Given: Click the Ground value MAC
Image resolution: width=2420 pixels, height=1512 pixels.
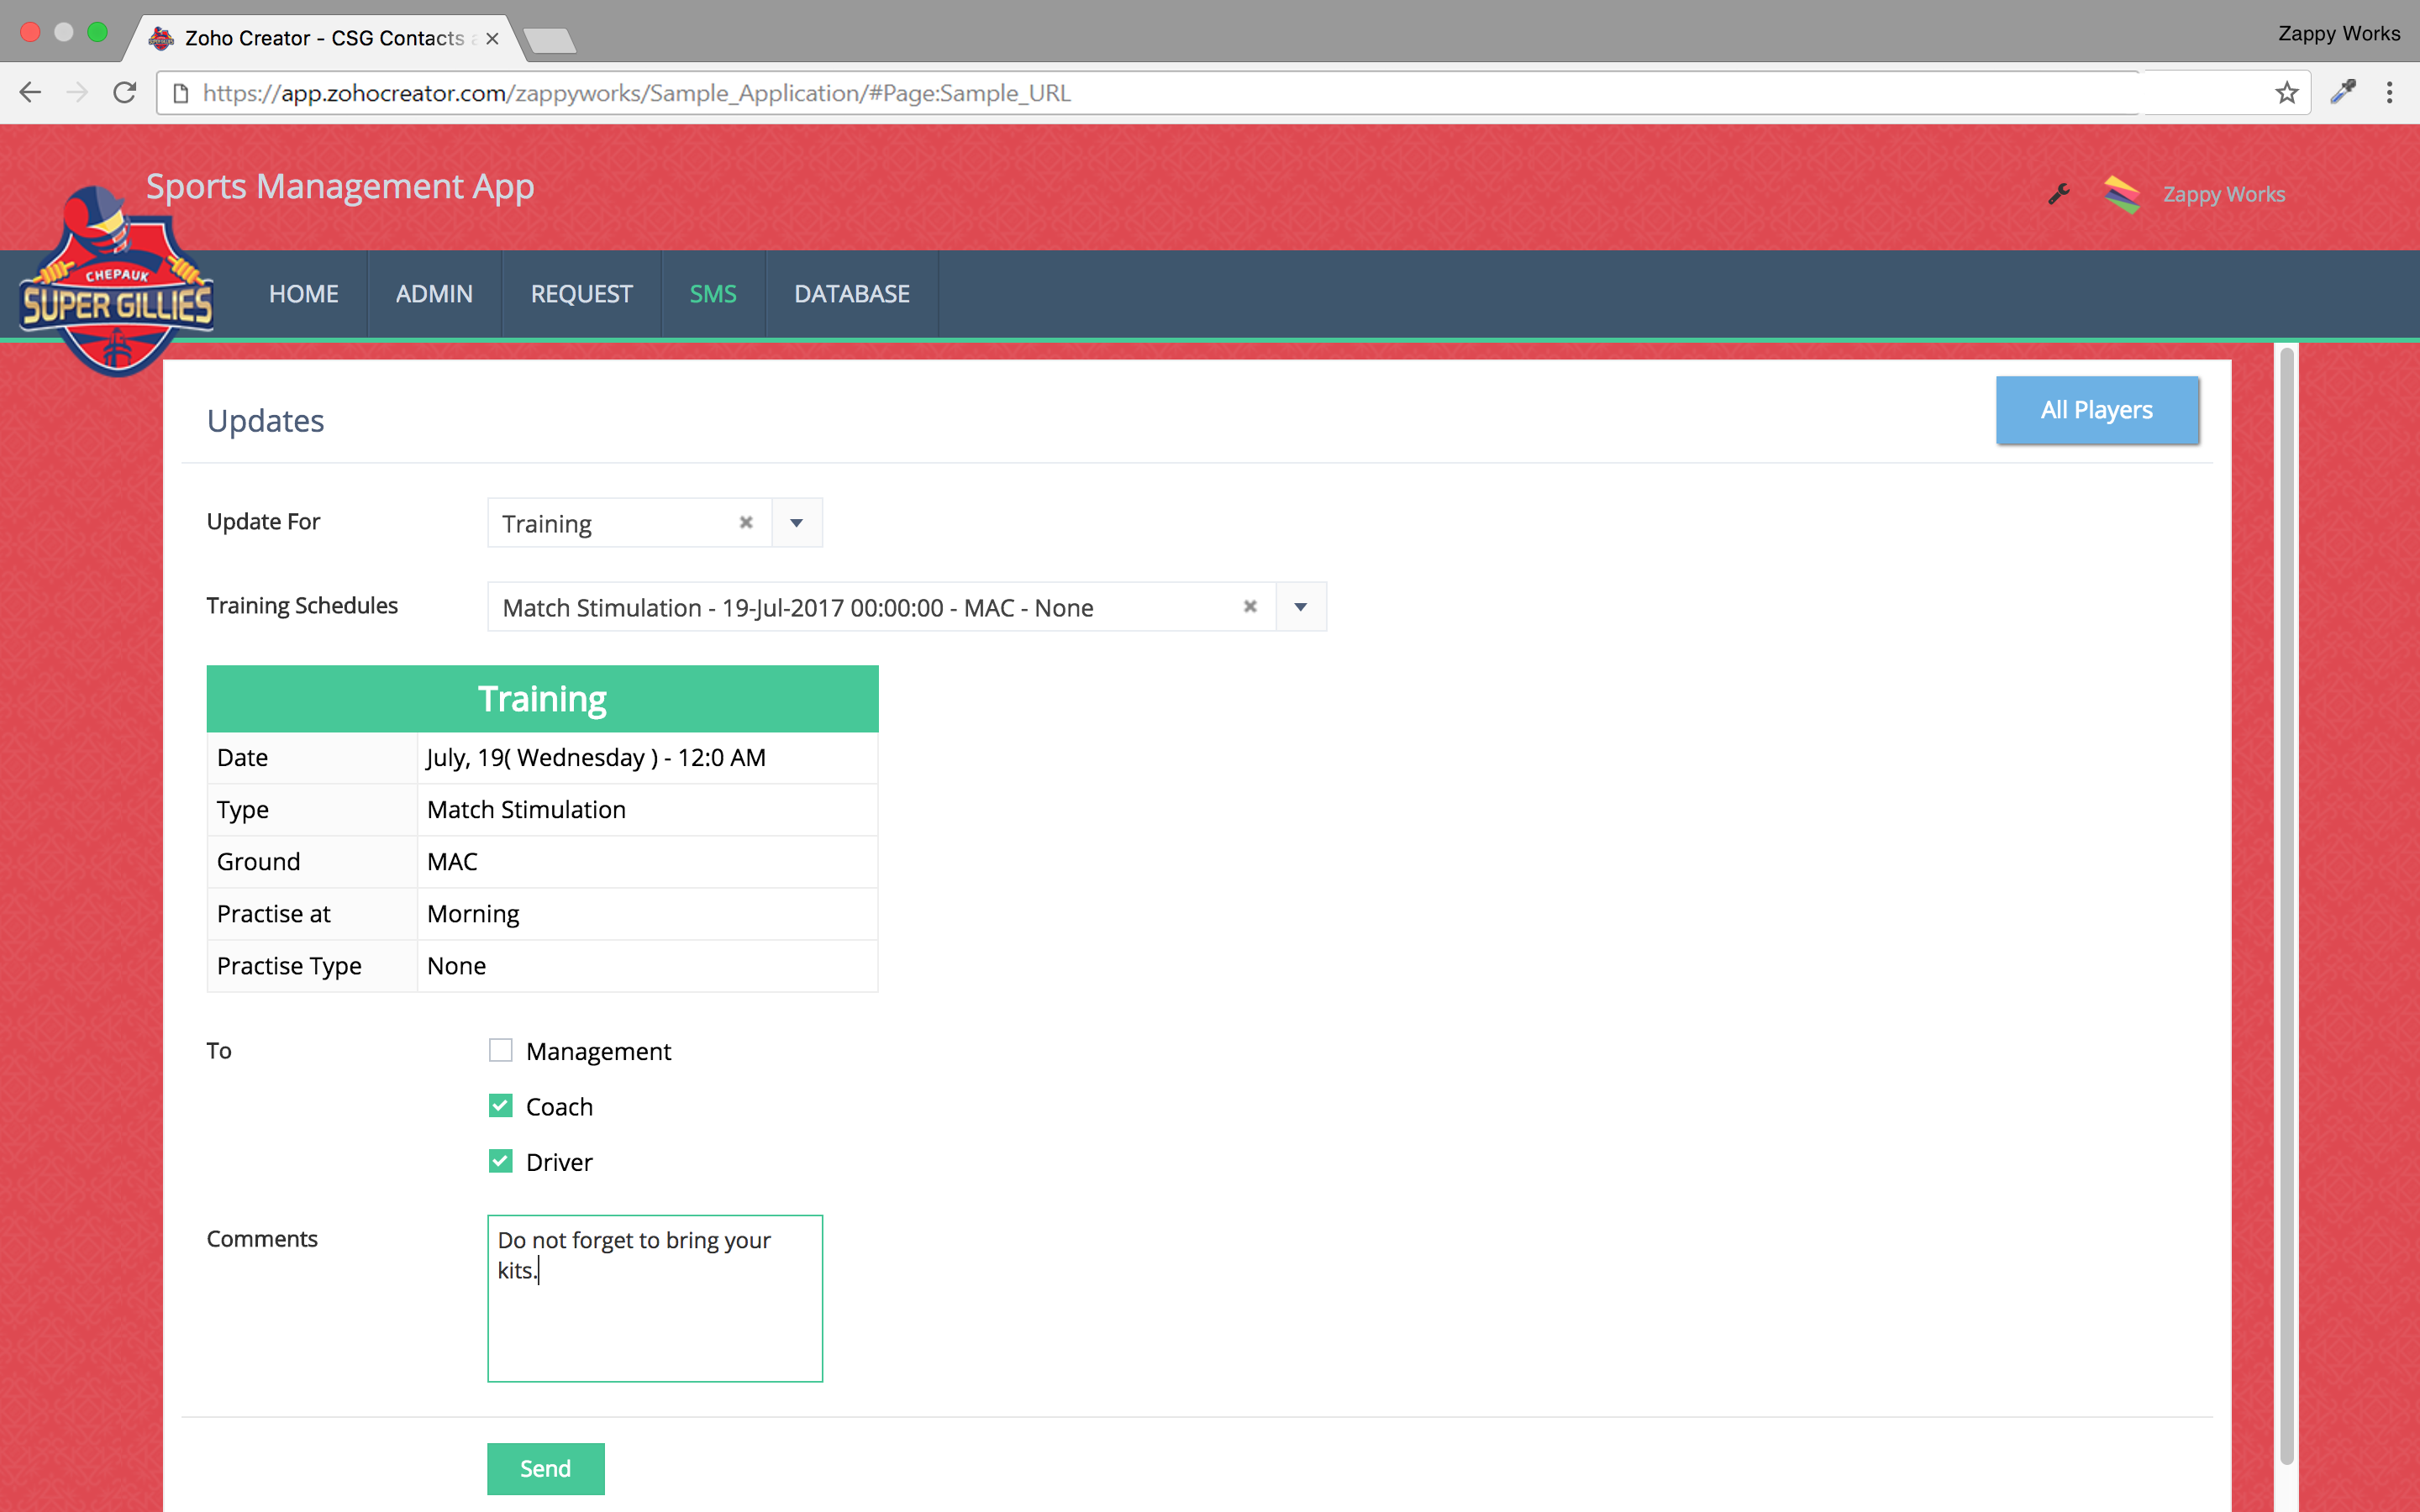Looking at the screenshot, I should pos(452,862).
